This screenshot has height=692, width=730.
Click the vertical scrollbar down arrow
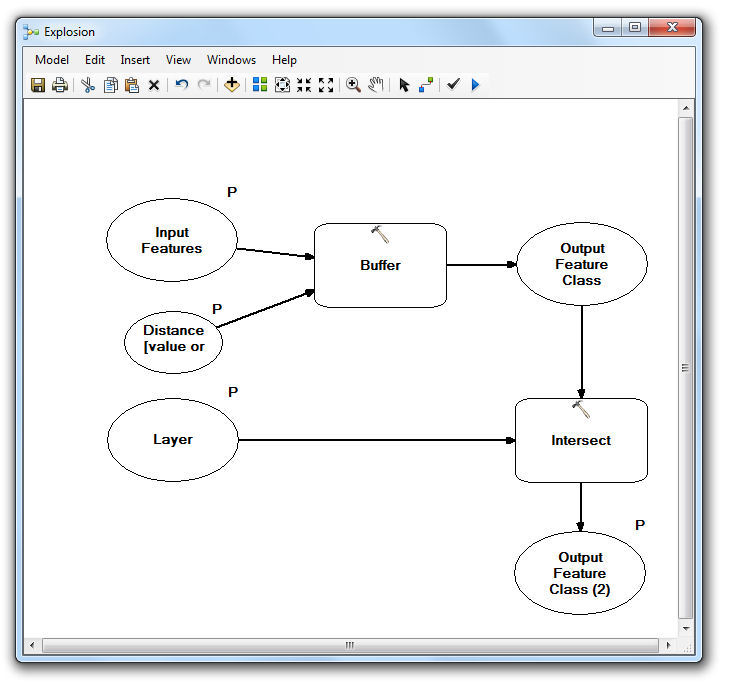[x=686, y=629]
